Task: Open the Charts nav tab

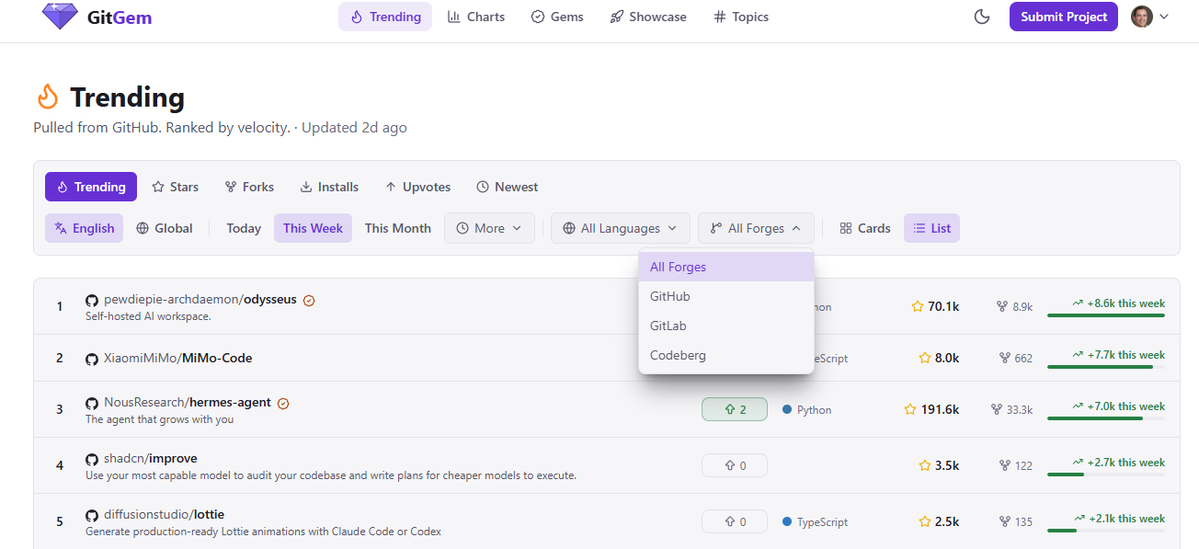Action: click(476, 17)
